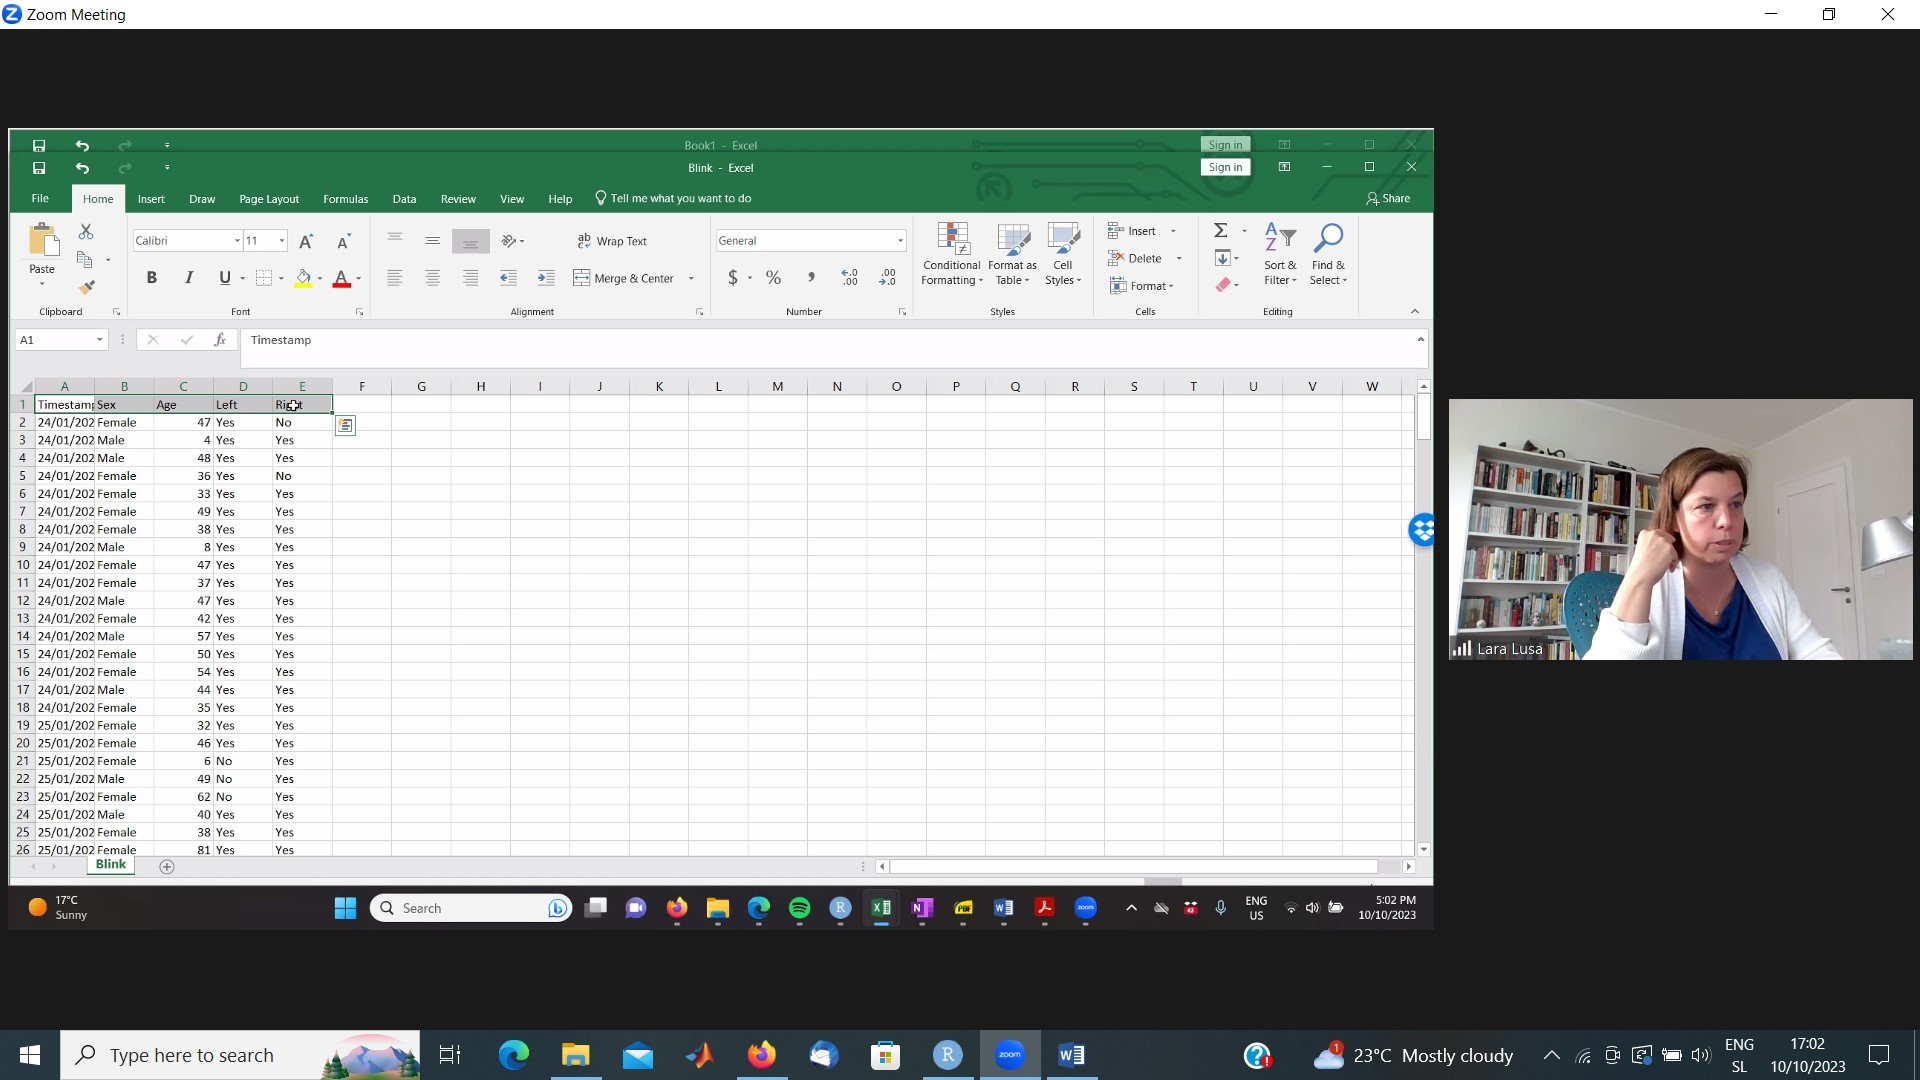Viewport: 1920px width, 1080px height.
Task: Click the Insert Function fx icon
Action: [220, 340]
